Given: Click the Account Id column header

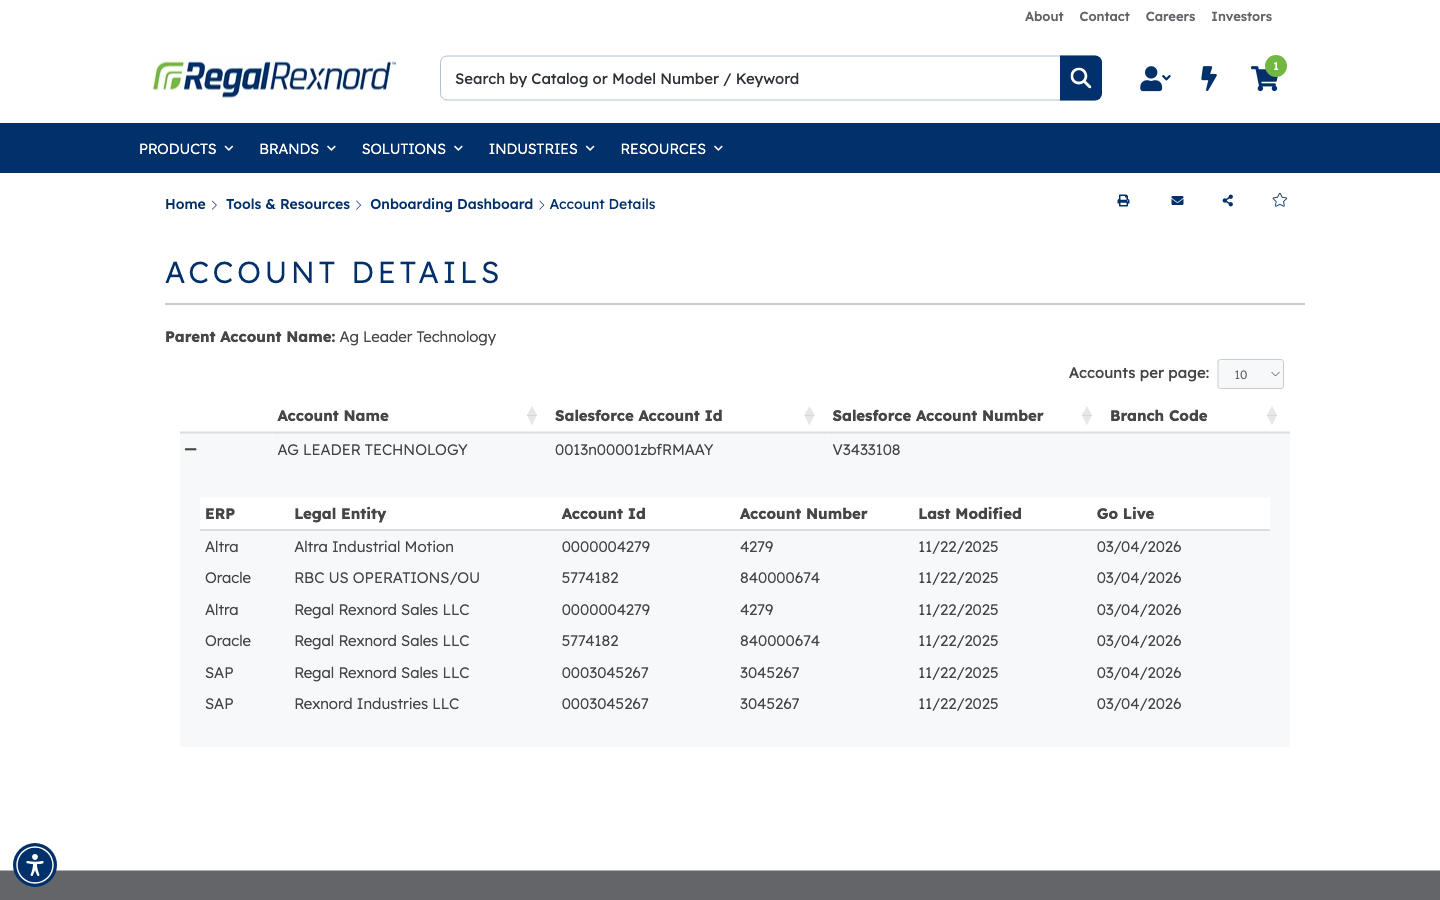Looking at the screenshot, I should click(603, 514).
